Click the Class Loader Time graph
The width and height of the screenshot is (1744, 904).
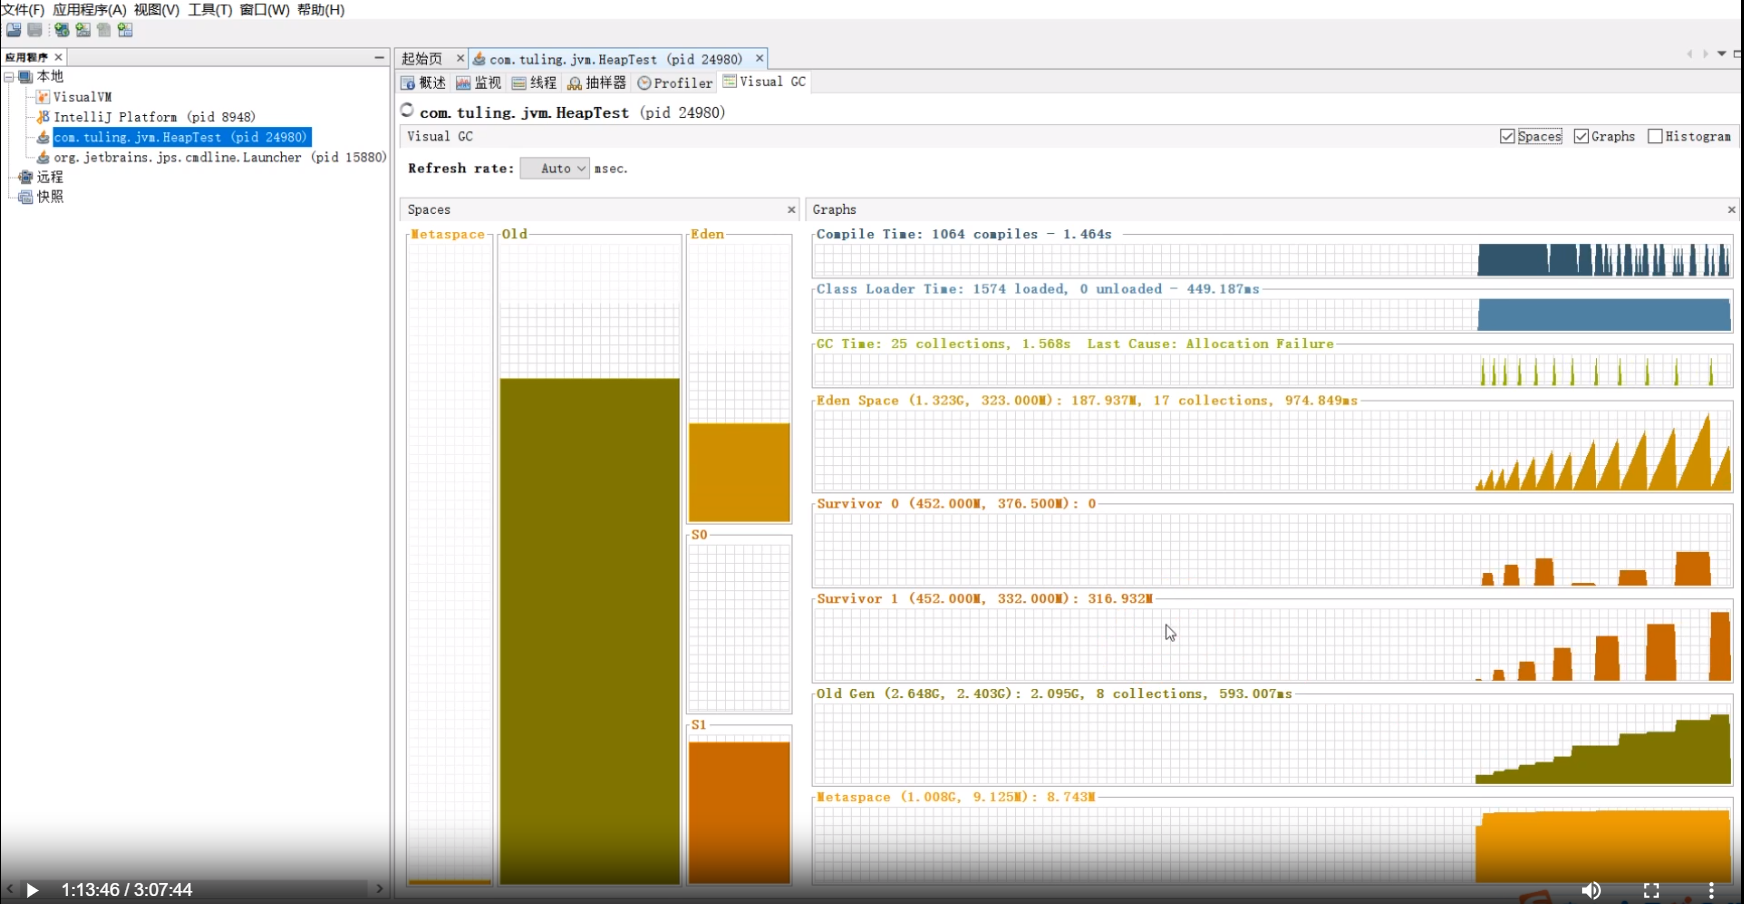coord(1272,315)
